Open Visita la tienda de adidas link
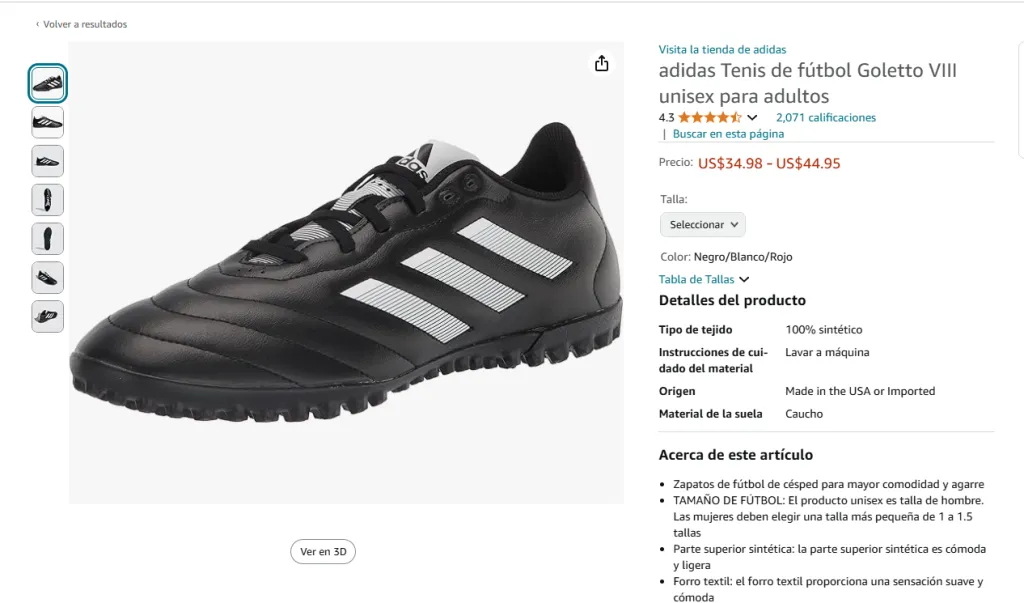Screen dimensions: 1024x603 pyautogui.click(x=722, y=49)
